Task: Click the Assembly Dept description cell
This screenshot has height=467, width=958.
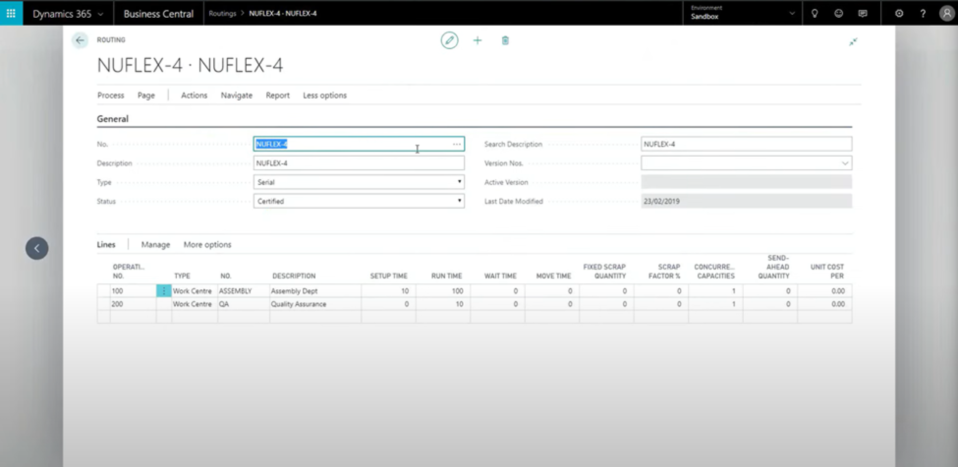Action: (x=315, y=291)
